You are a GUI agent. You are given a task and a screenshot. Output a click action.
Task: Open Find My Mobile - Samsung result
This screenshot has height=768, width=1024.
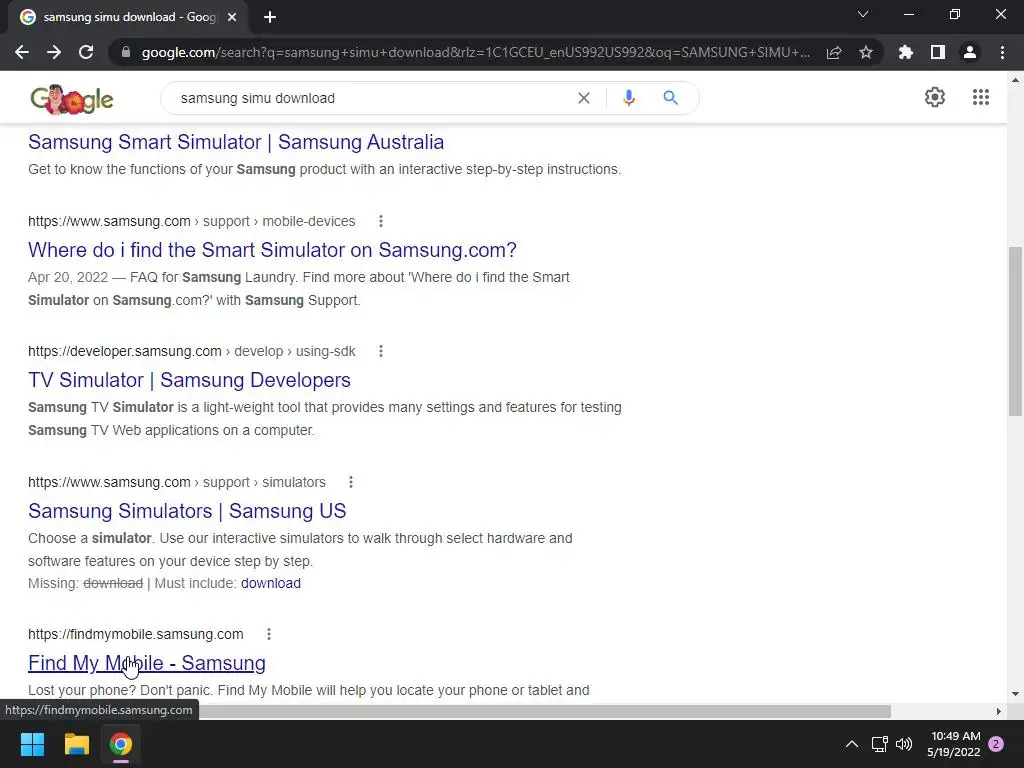coord(147,662)
